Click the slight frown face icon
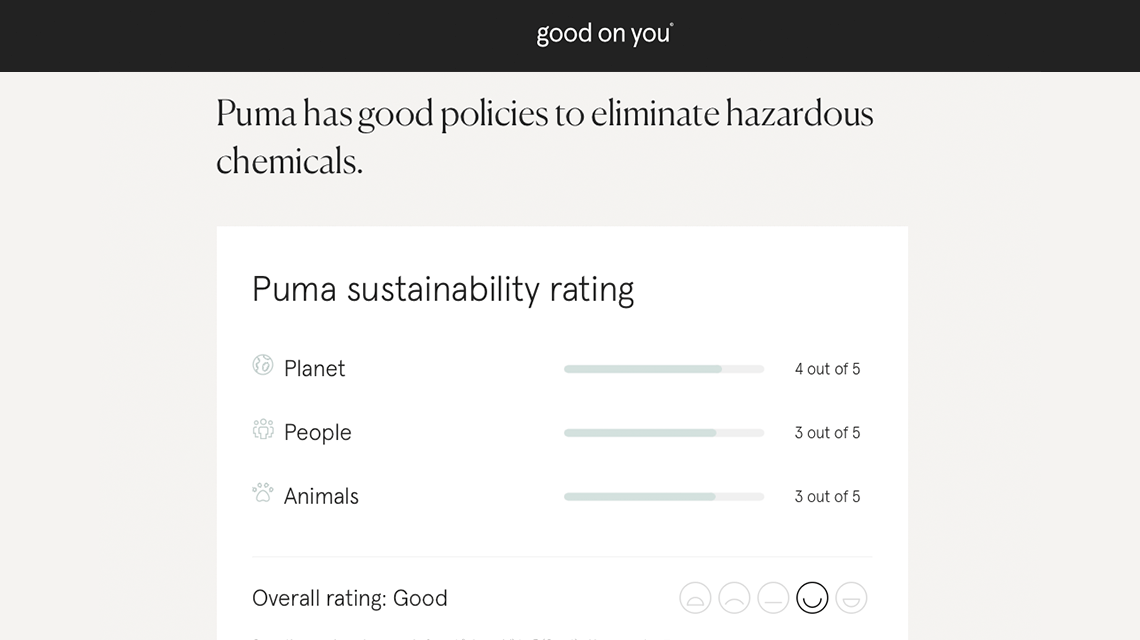Image resolution: width=1140 pixels, height=640 pixels. pos(734,598)
